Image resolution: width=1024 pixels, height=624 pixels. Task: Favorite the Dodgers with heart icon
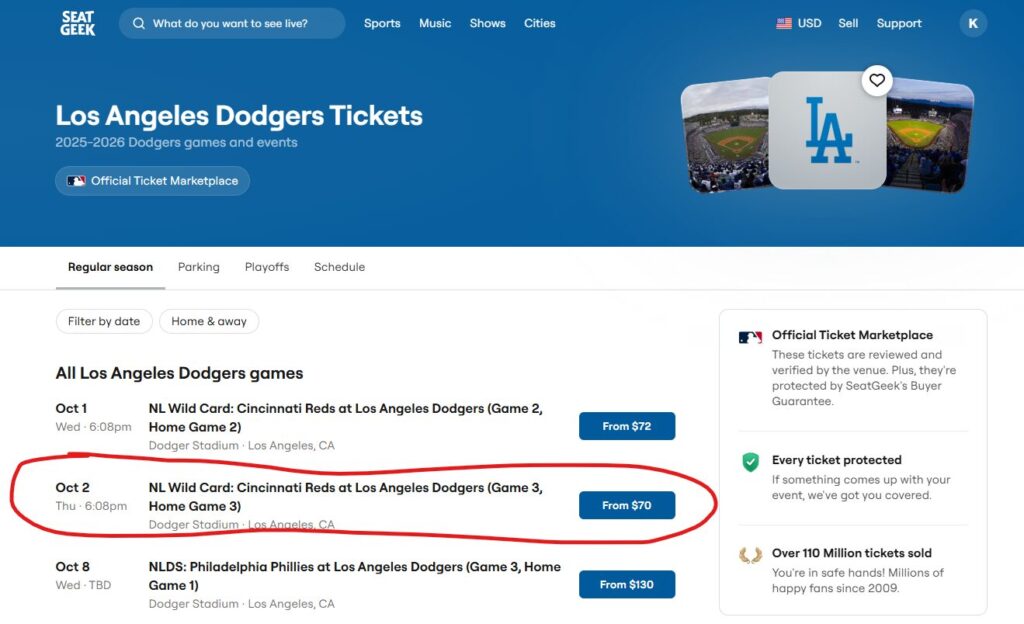coord(877,81)
